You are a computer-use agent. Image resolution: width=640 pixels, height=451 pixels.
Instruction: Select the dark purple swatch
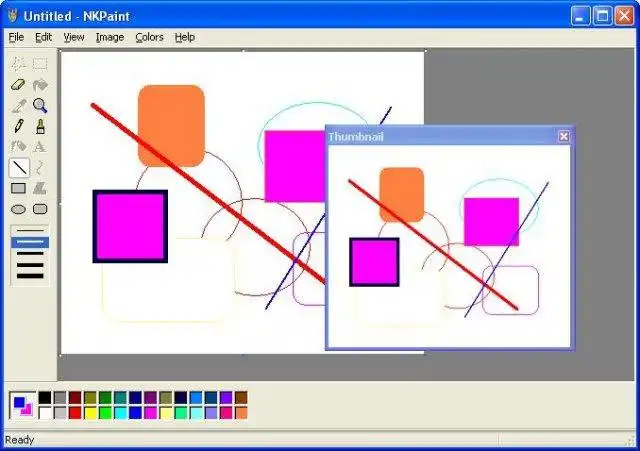click(151, 398)
